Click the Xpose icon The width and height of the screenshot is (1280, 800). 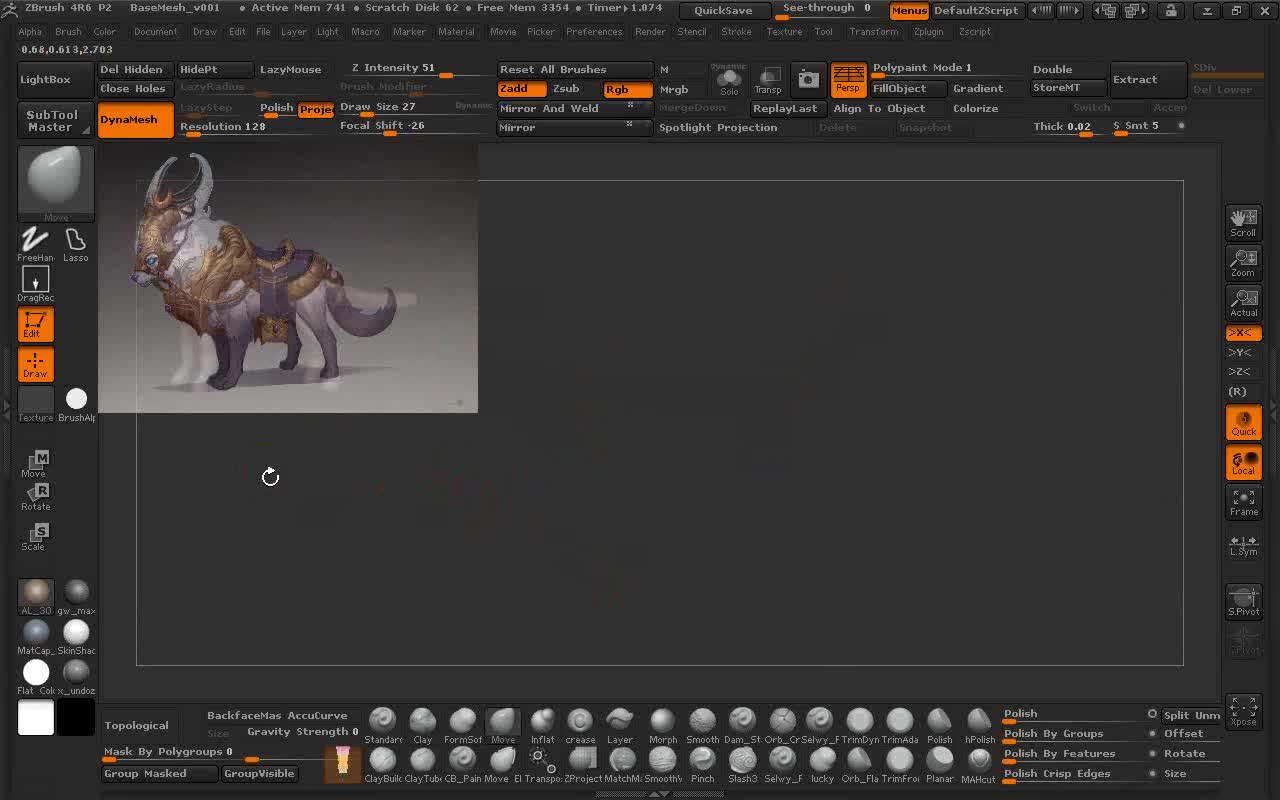(x=1243, y=711)
